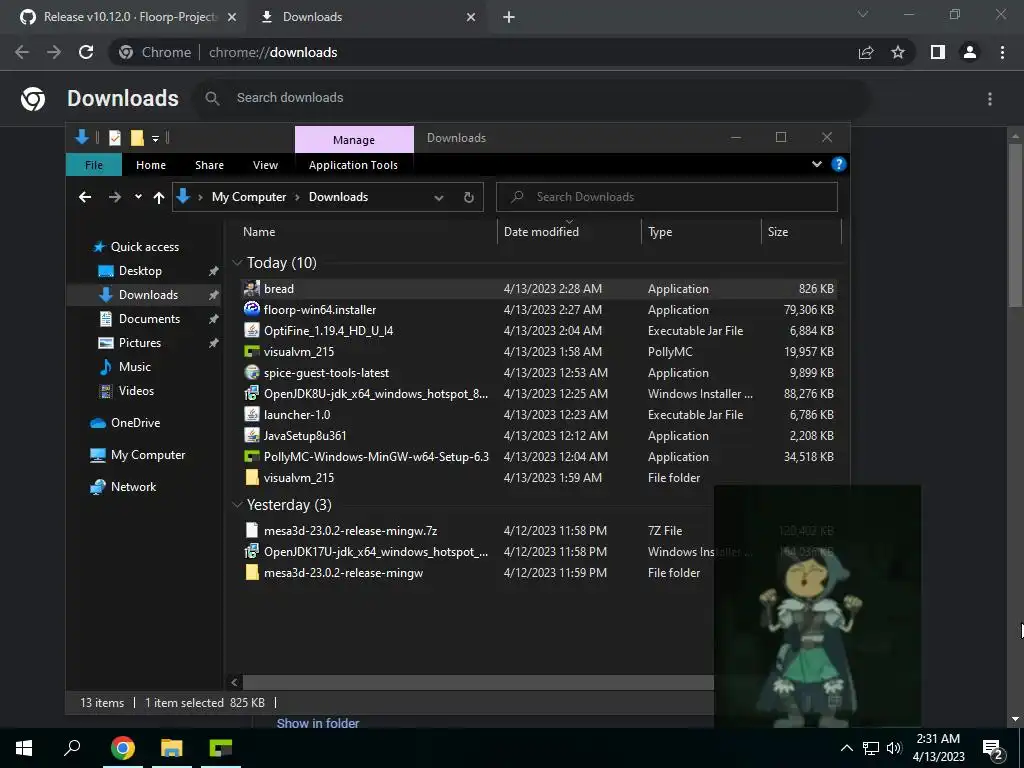Switch to the Share ribbon tab

[209, 165]
